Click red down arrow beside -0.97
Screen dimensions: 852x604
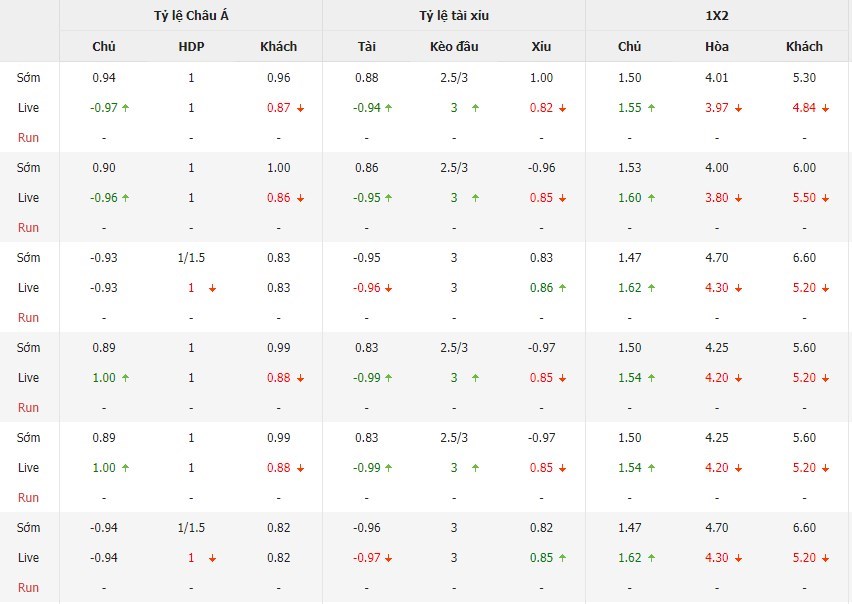pyautogui.click(x=388, y=558)
